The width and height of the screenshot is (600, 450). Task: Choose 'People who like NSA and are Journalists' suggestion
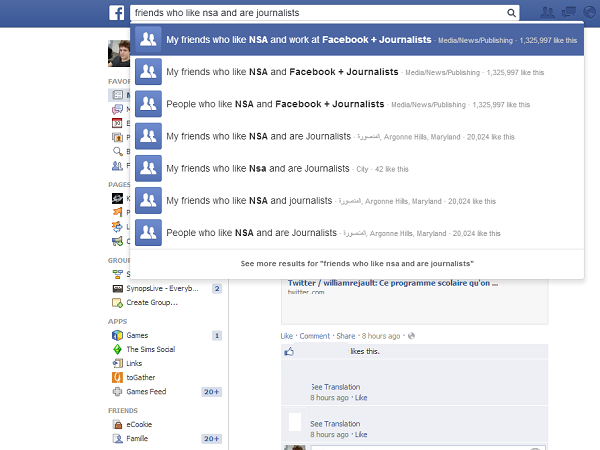coord(357,233)
